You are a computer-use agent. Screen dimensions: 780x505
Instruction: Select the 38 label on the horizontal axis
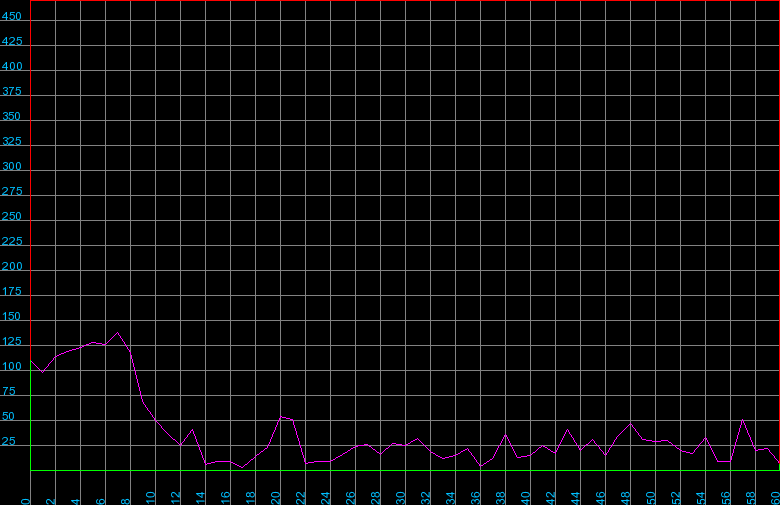pos(500,498)
